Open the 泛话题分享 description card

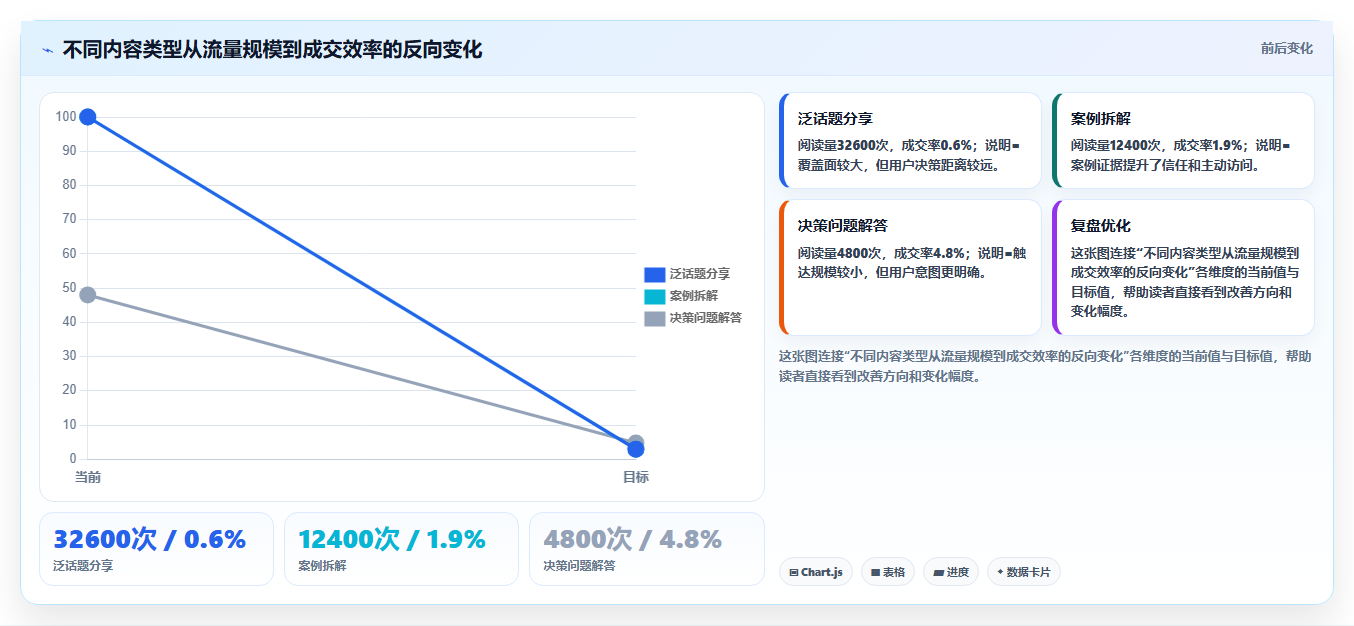910,141
